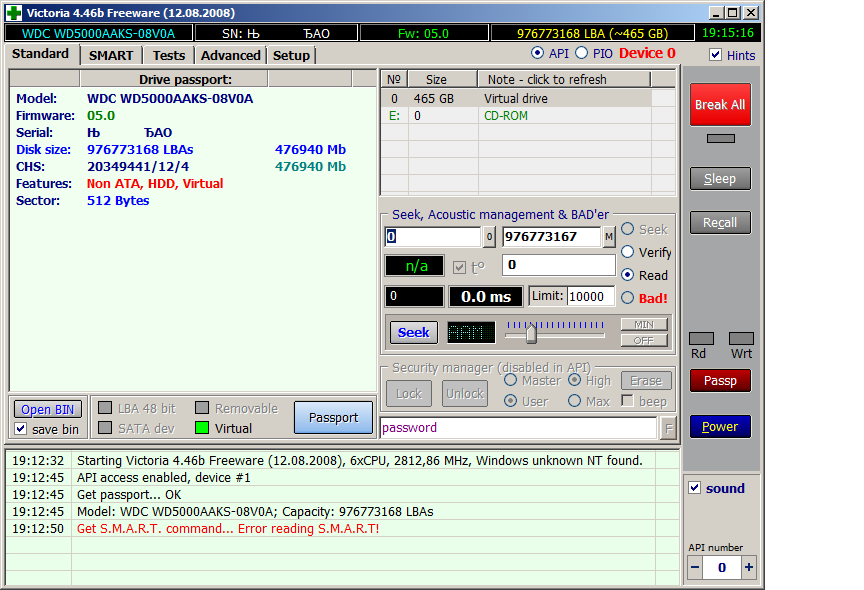The width and height of the screenshot is (864, 590).
Task: Click the 'F' button next to password field
Action: point(668,428)
